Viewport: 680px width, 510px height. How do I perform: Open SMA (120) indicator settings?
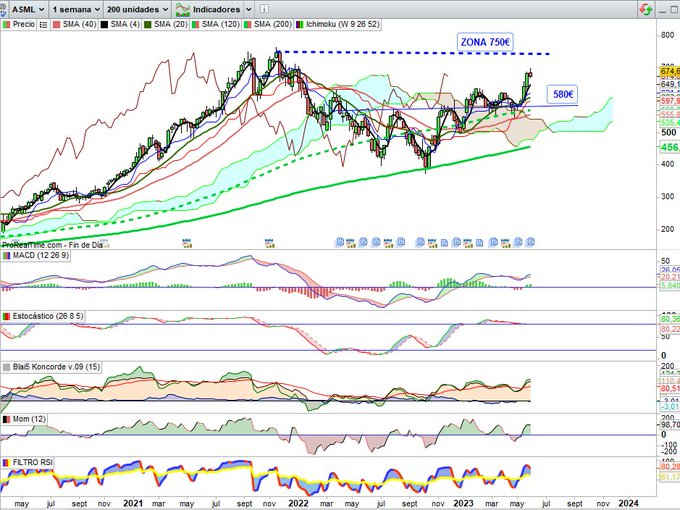pos(220,25)
